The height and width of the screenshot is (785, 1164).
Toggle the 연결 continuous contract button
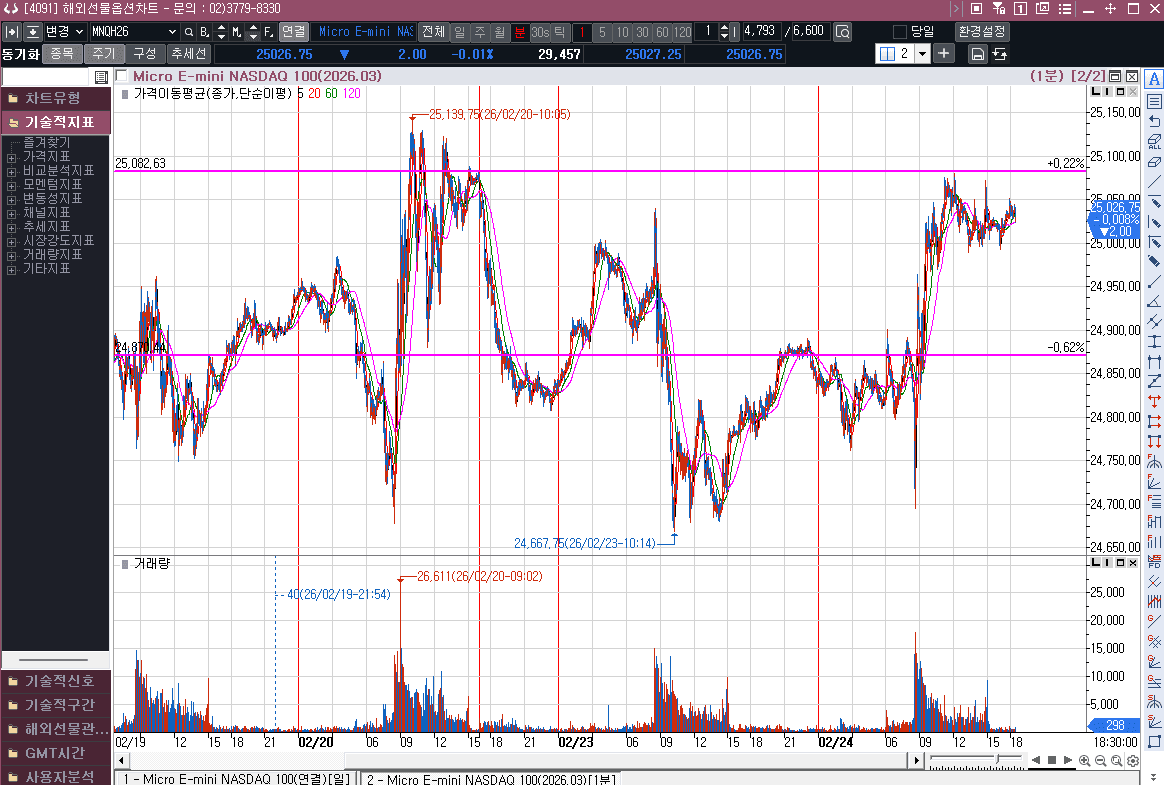point(293,32)
